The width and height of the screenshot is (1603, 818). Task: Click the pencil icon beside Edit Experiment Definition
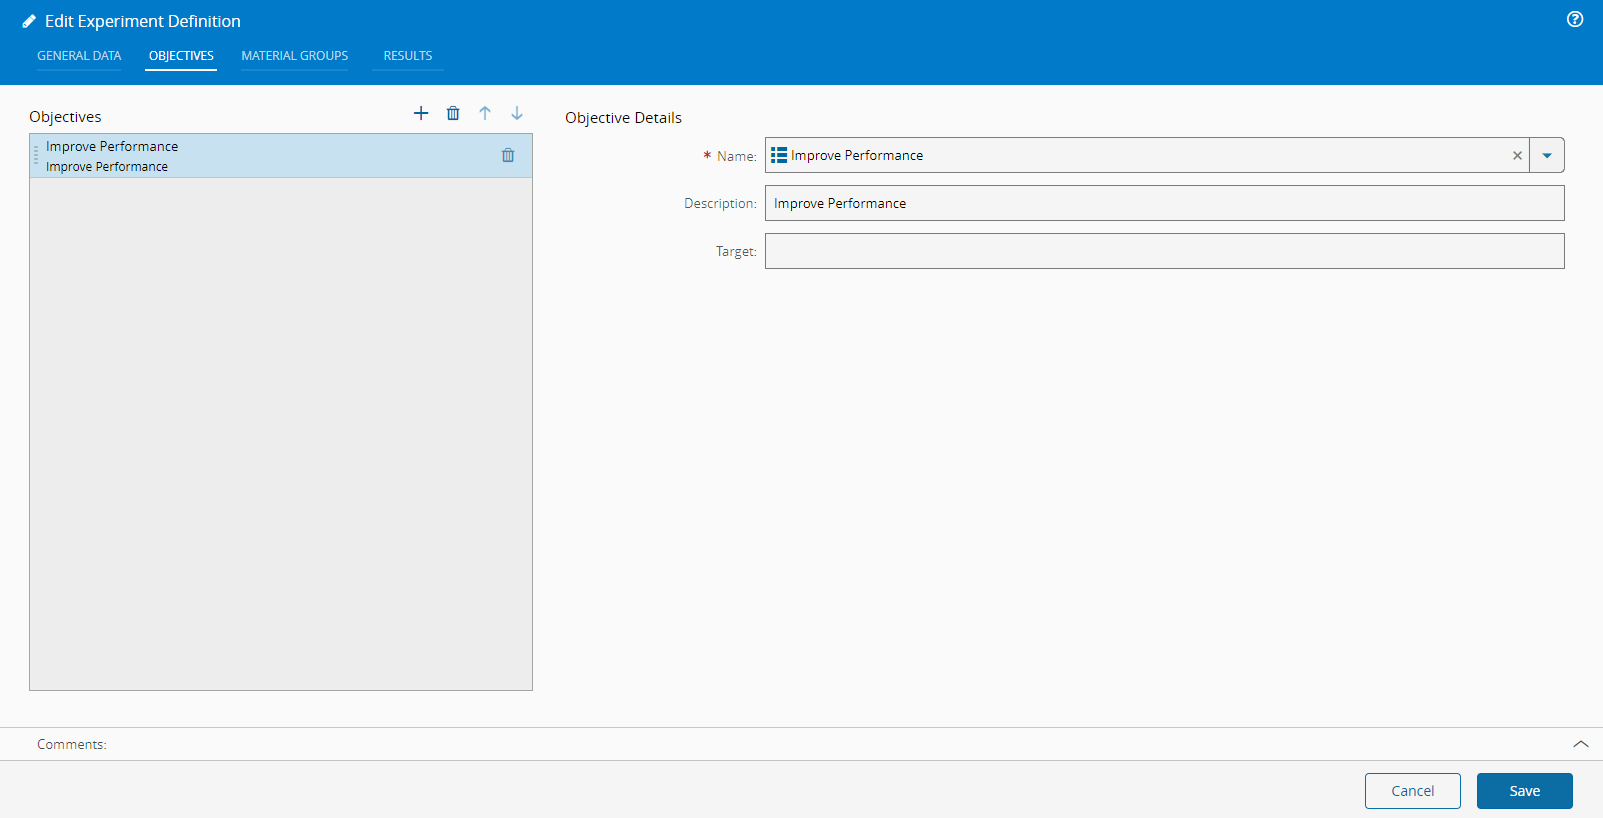point(29,21)
